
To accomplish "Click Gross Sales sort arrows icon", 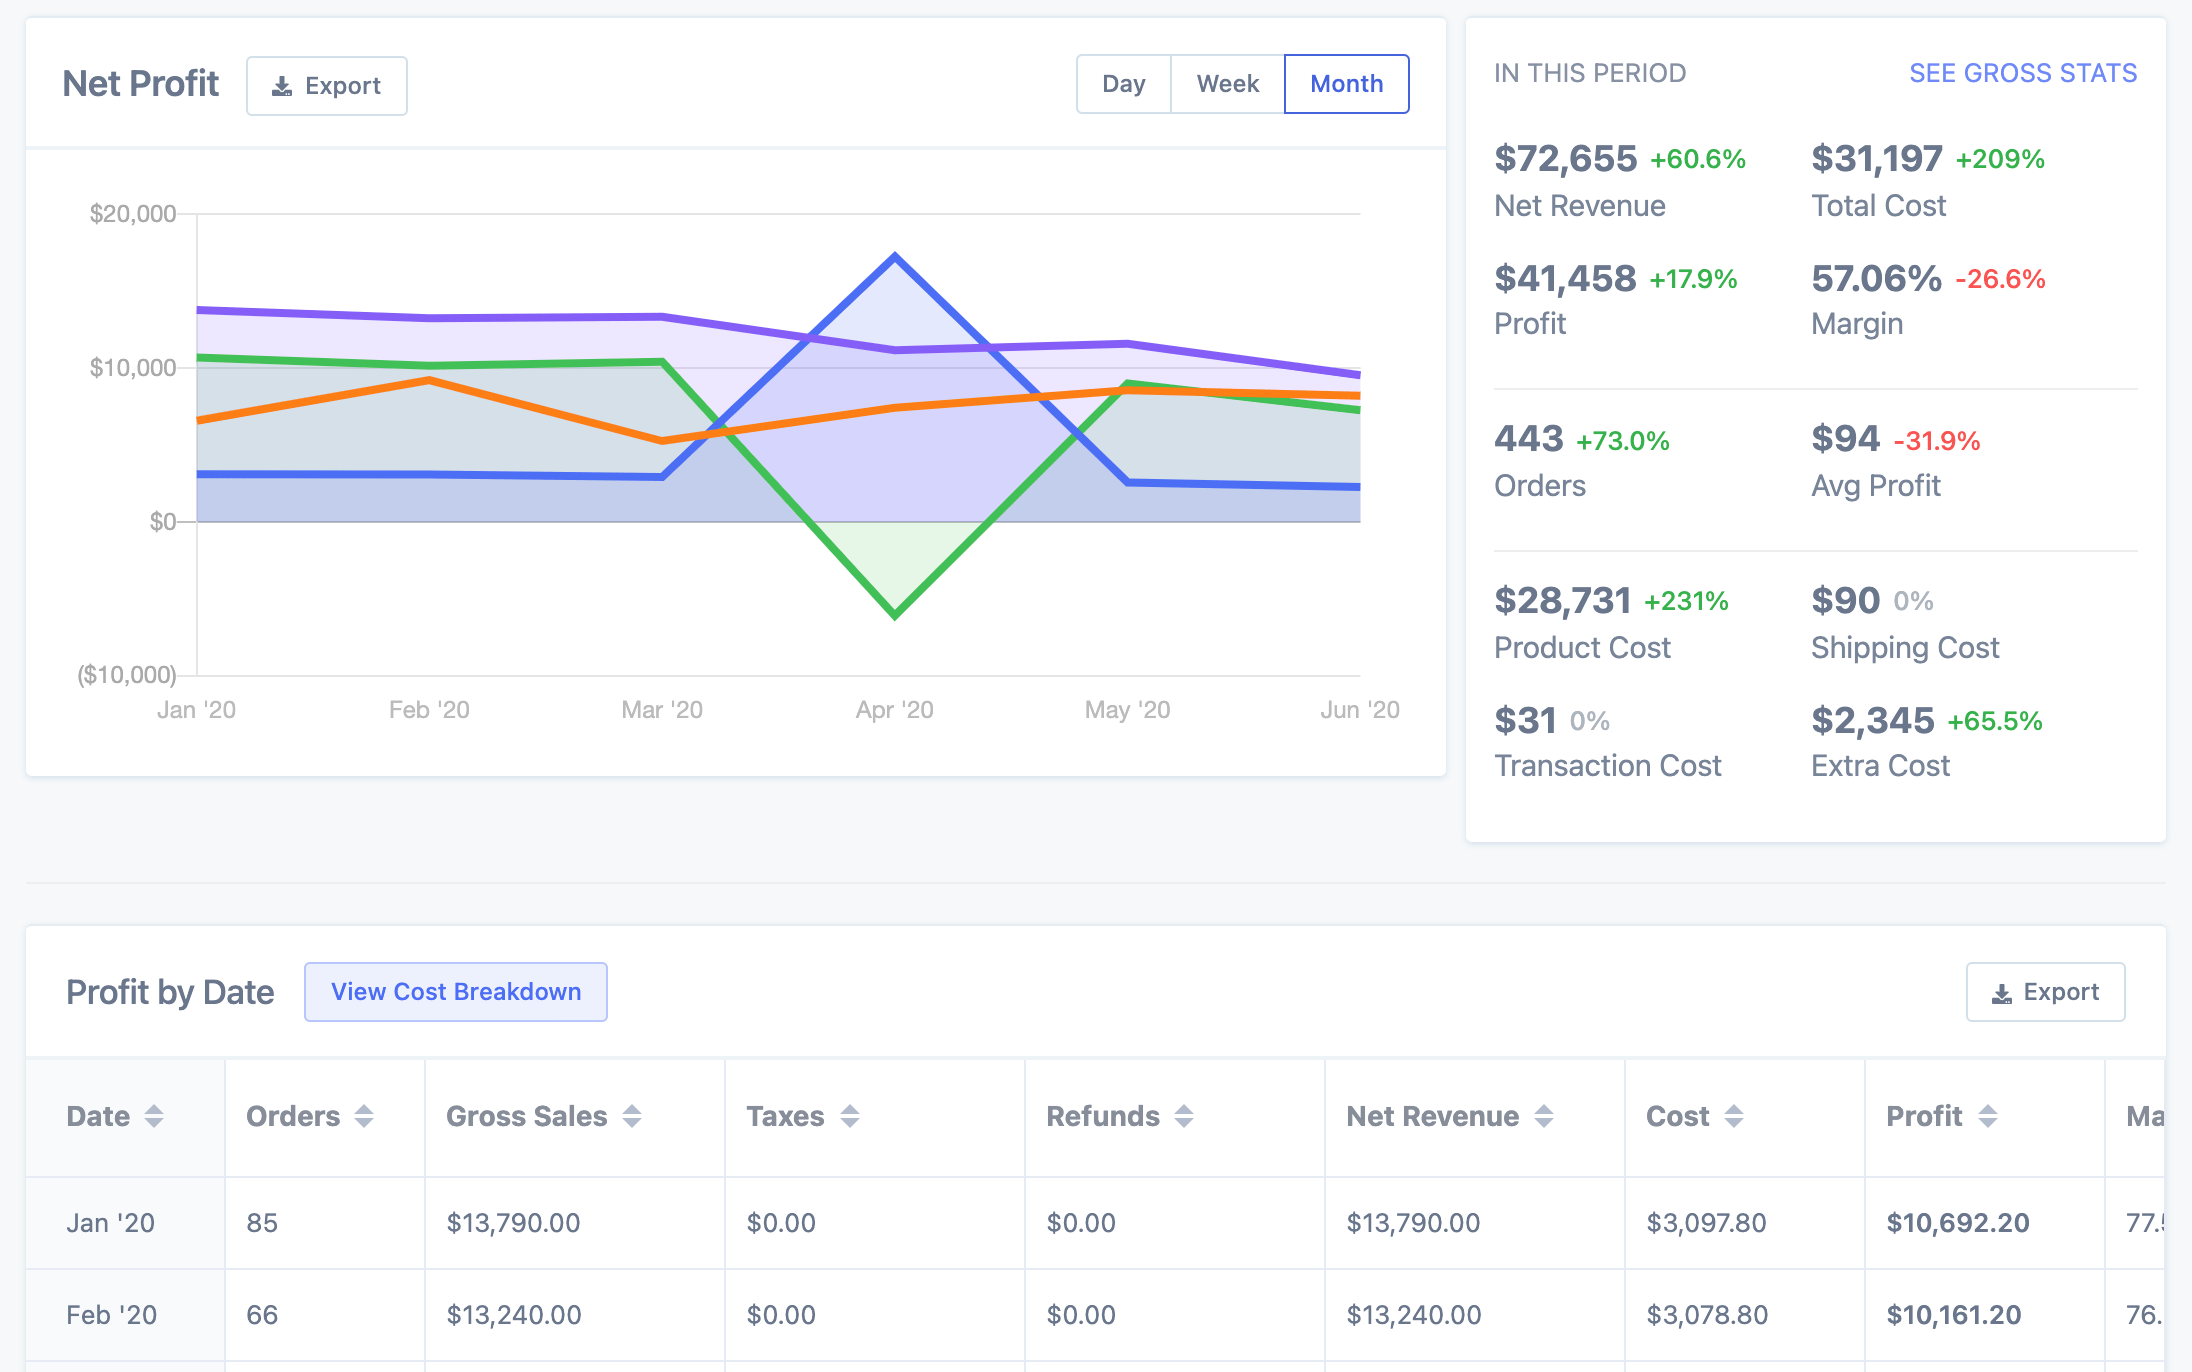I will (x=632, y=1116).
